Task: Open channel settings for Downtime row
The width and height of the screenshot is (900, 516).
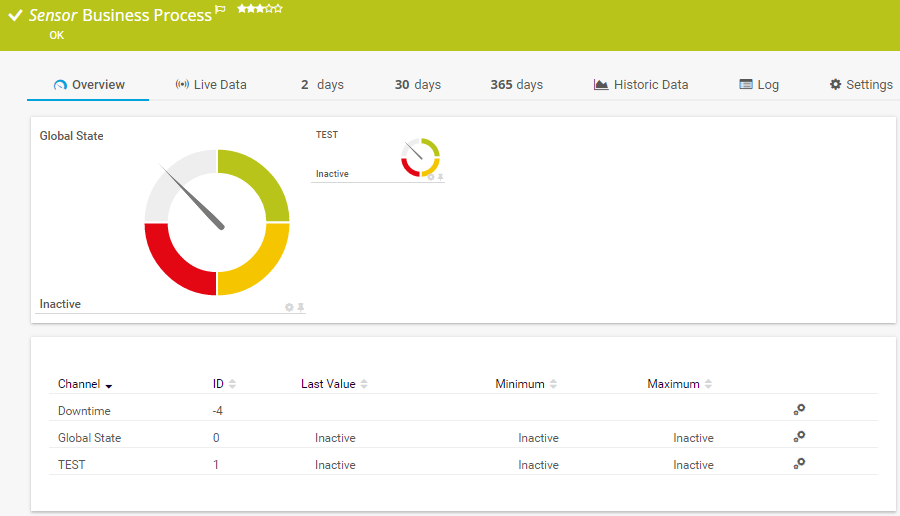Action: click(798, 409)
